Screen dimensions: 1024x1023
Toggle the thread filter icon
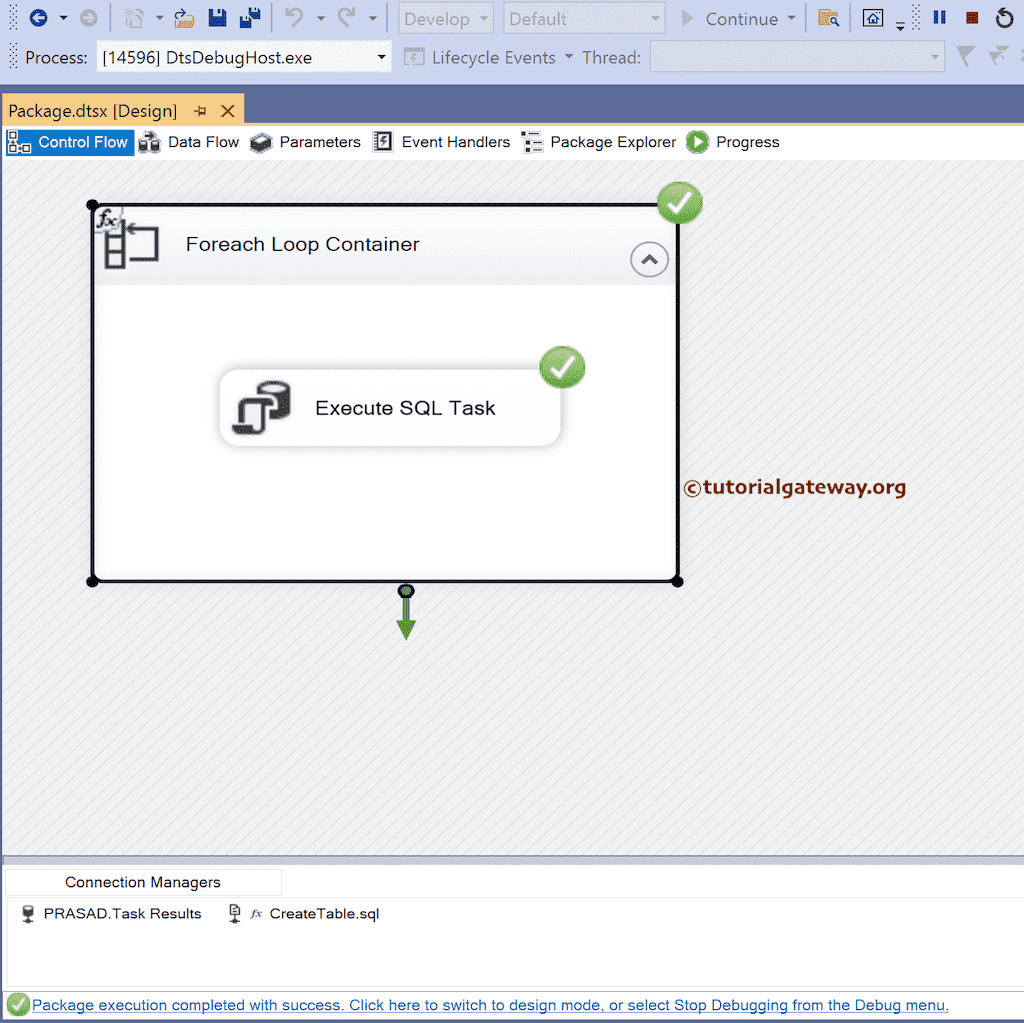pos(965,56)
